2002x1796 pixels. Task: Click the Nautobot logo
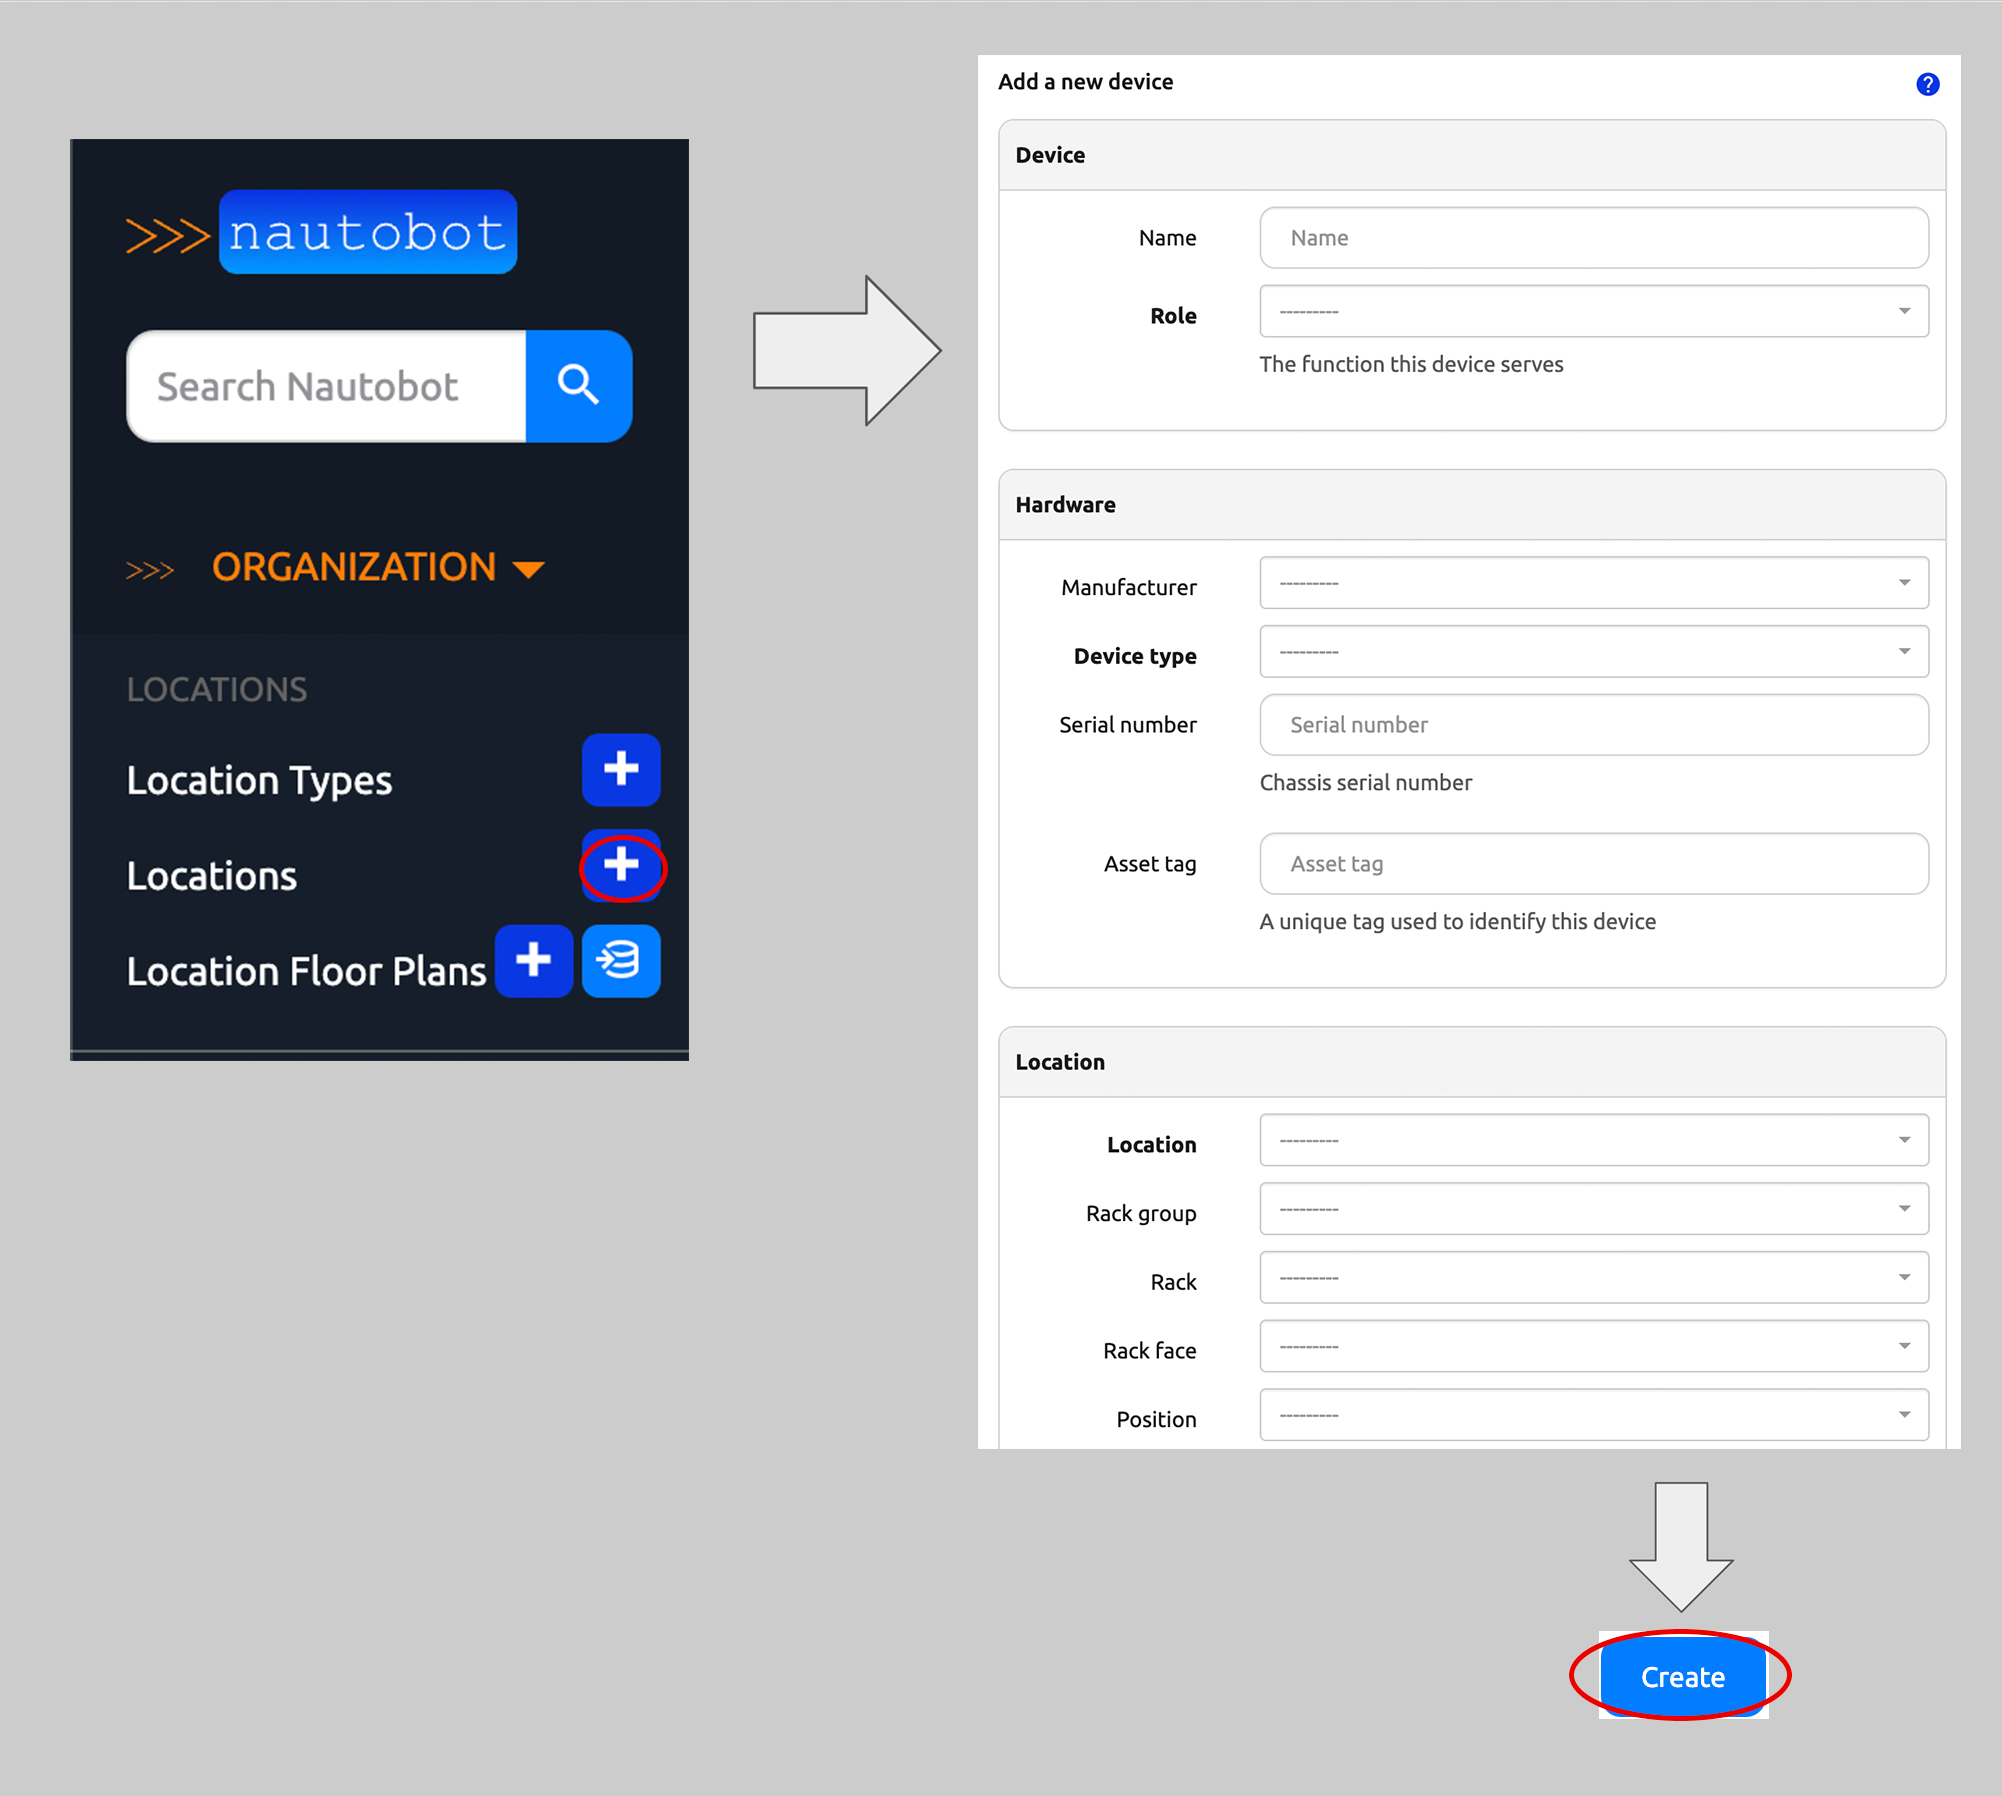coord(366,232)
